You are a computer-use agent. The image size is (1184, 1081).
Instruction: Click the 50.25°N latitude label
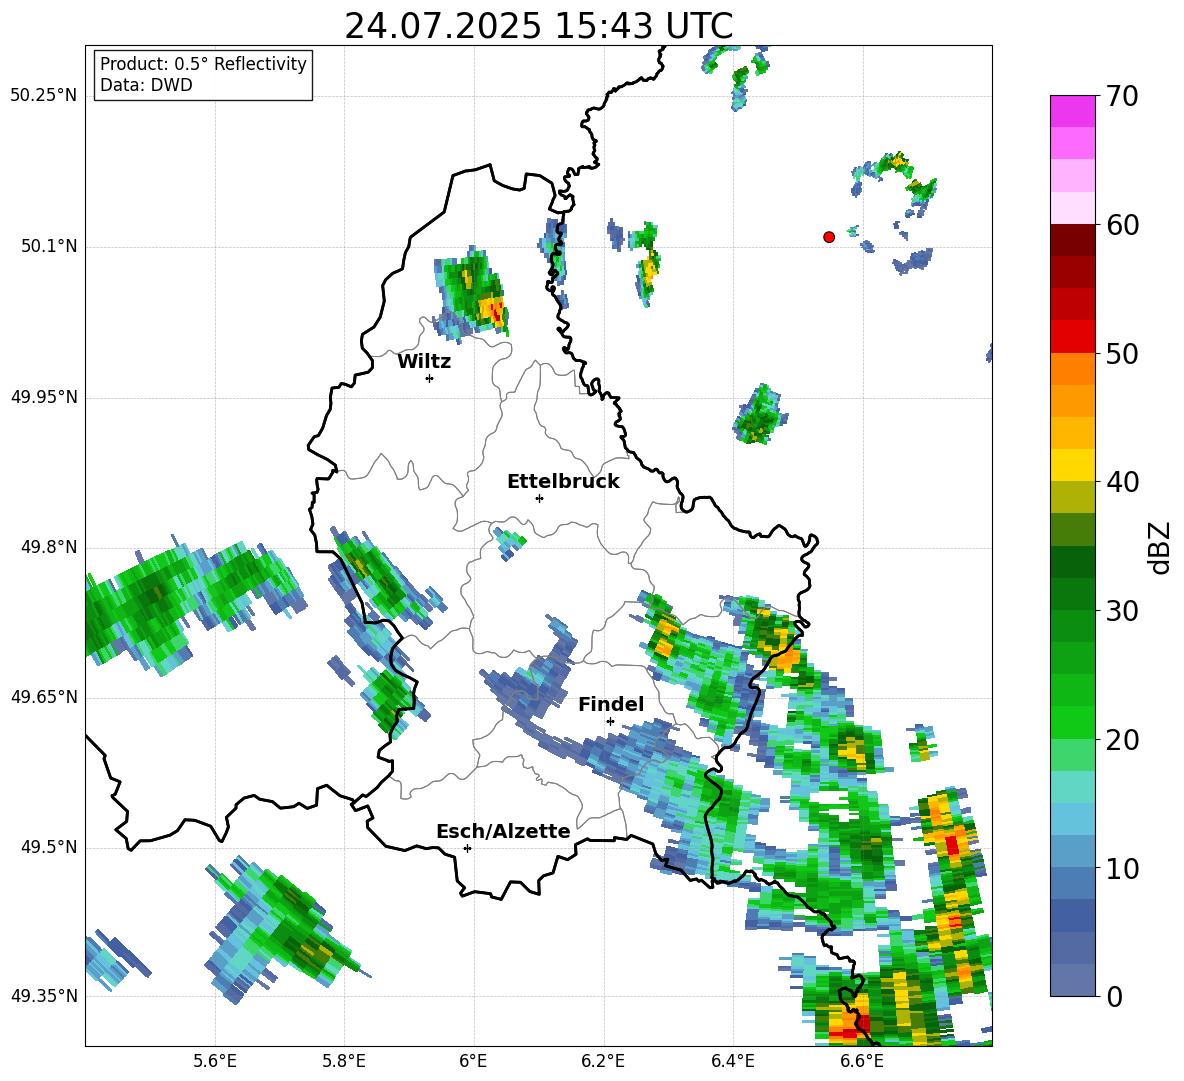pyautogui.click(x=44, y=96)
